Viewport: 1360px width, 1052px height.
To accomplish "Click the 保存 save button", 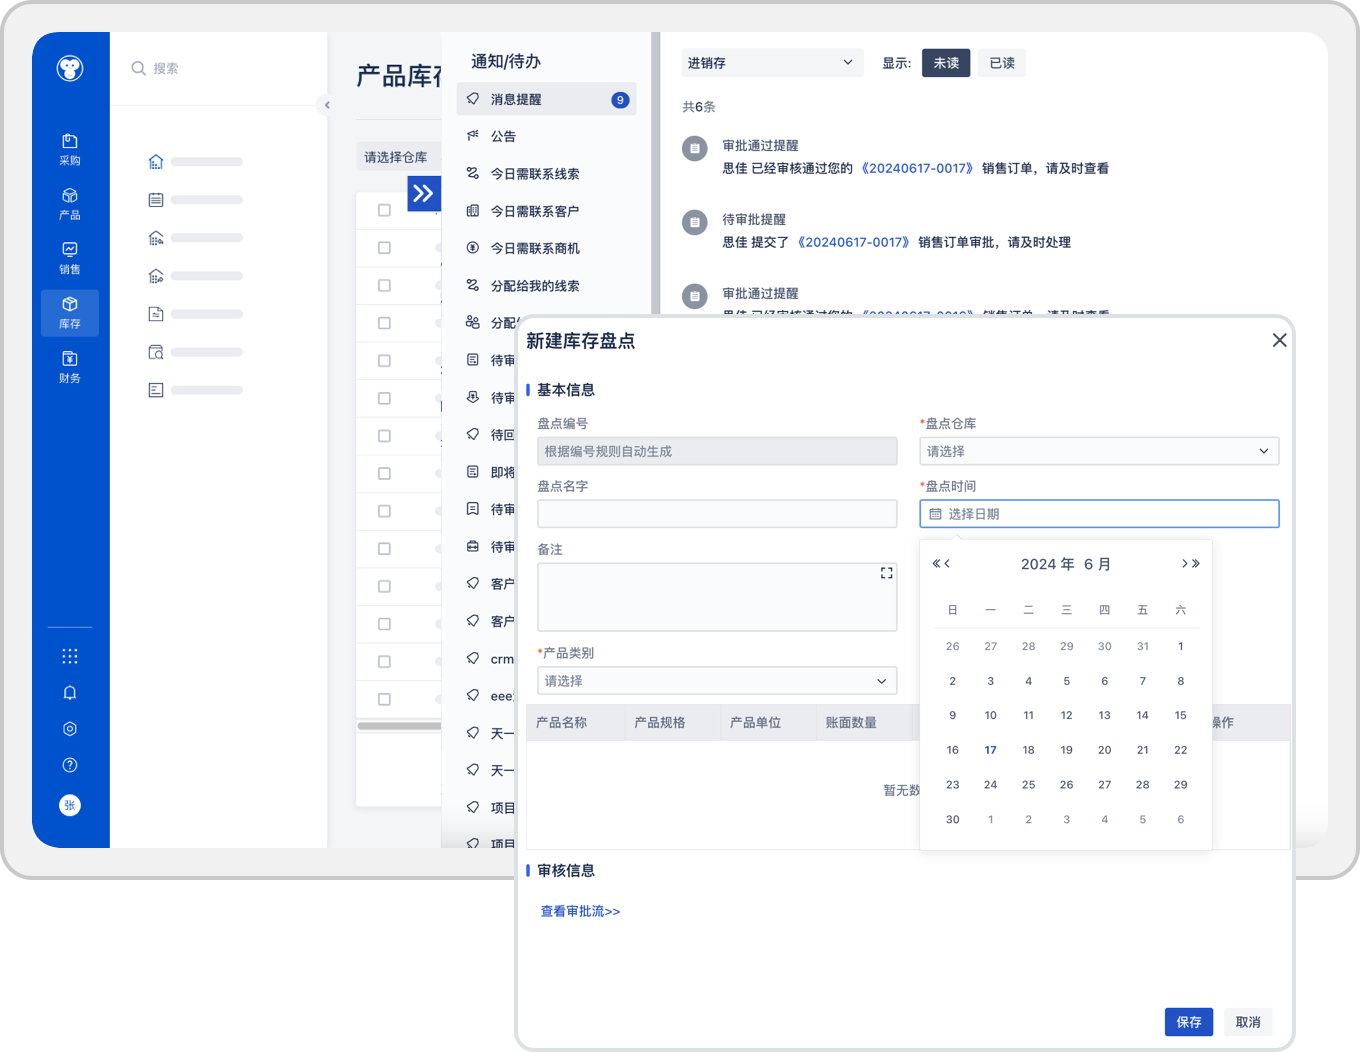I will [1188, 1022].
